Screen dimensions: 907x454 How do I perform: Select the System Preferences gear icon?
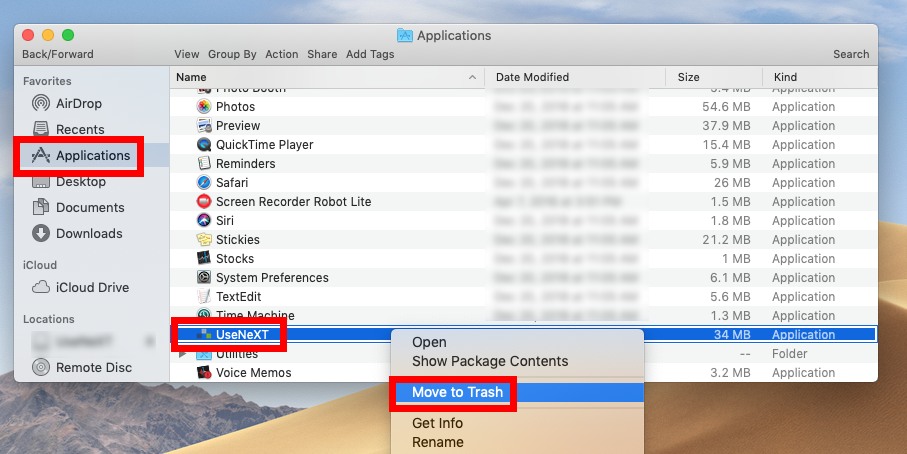click(x=204, y=278)
